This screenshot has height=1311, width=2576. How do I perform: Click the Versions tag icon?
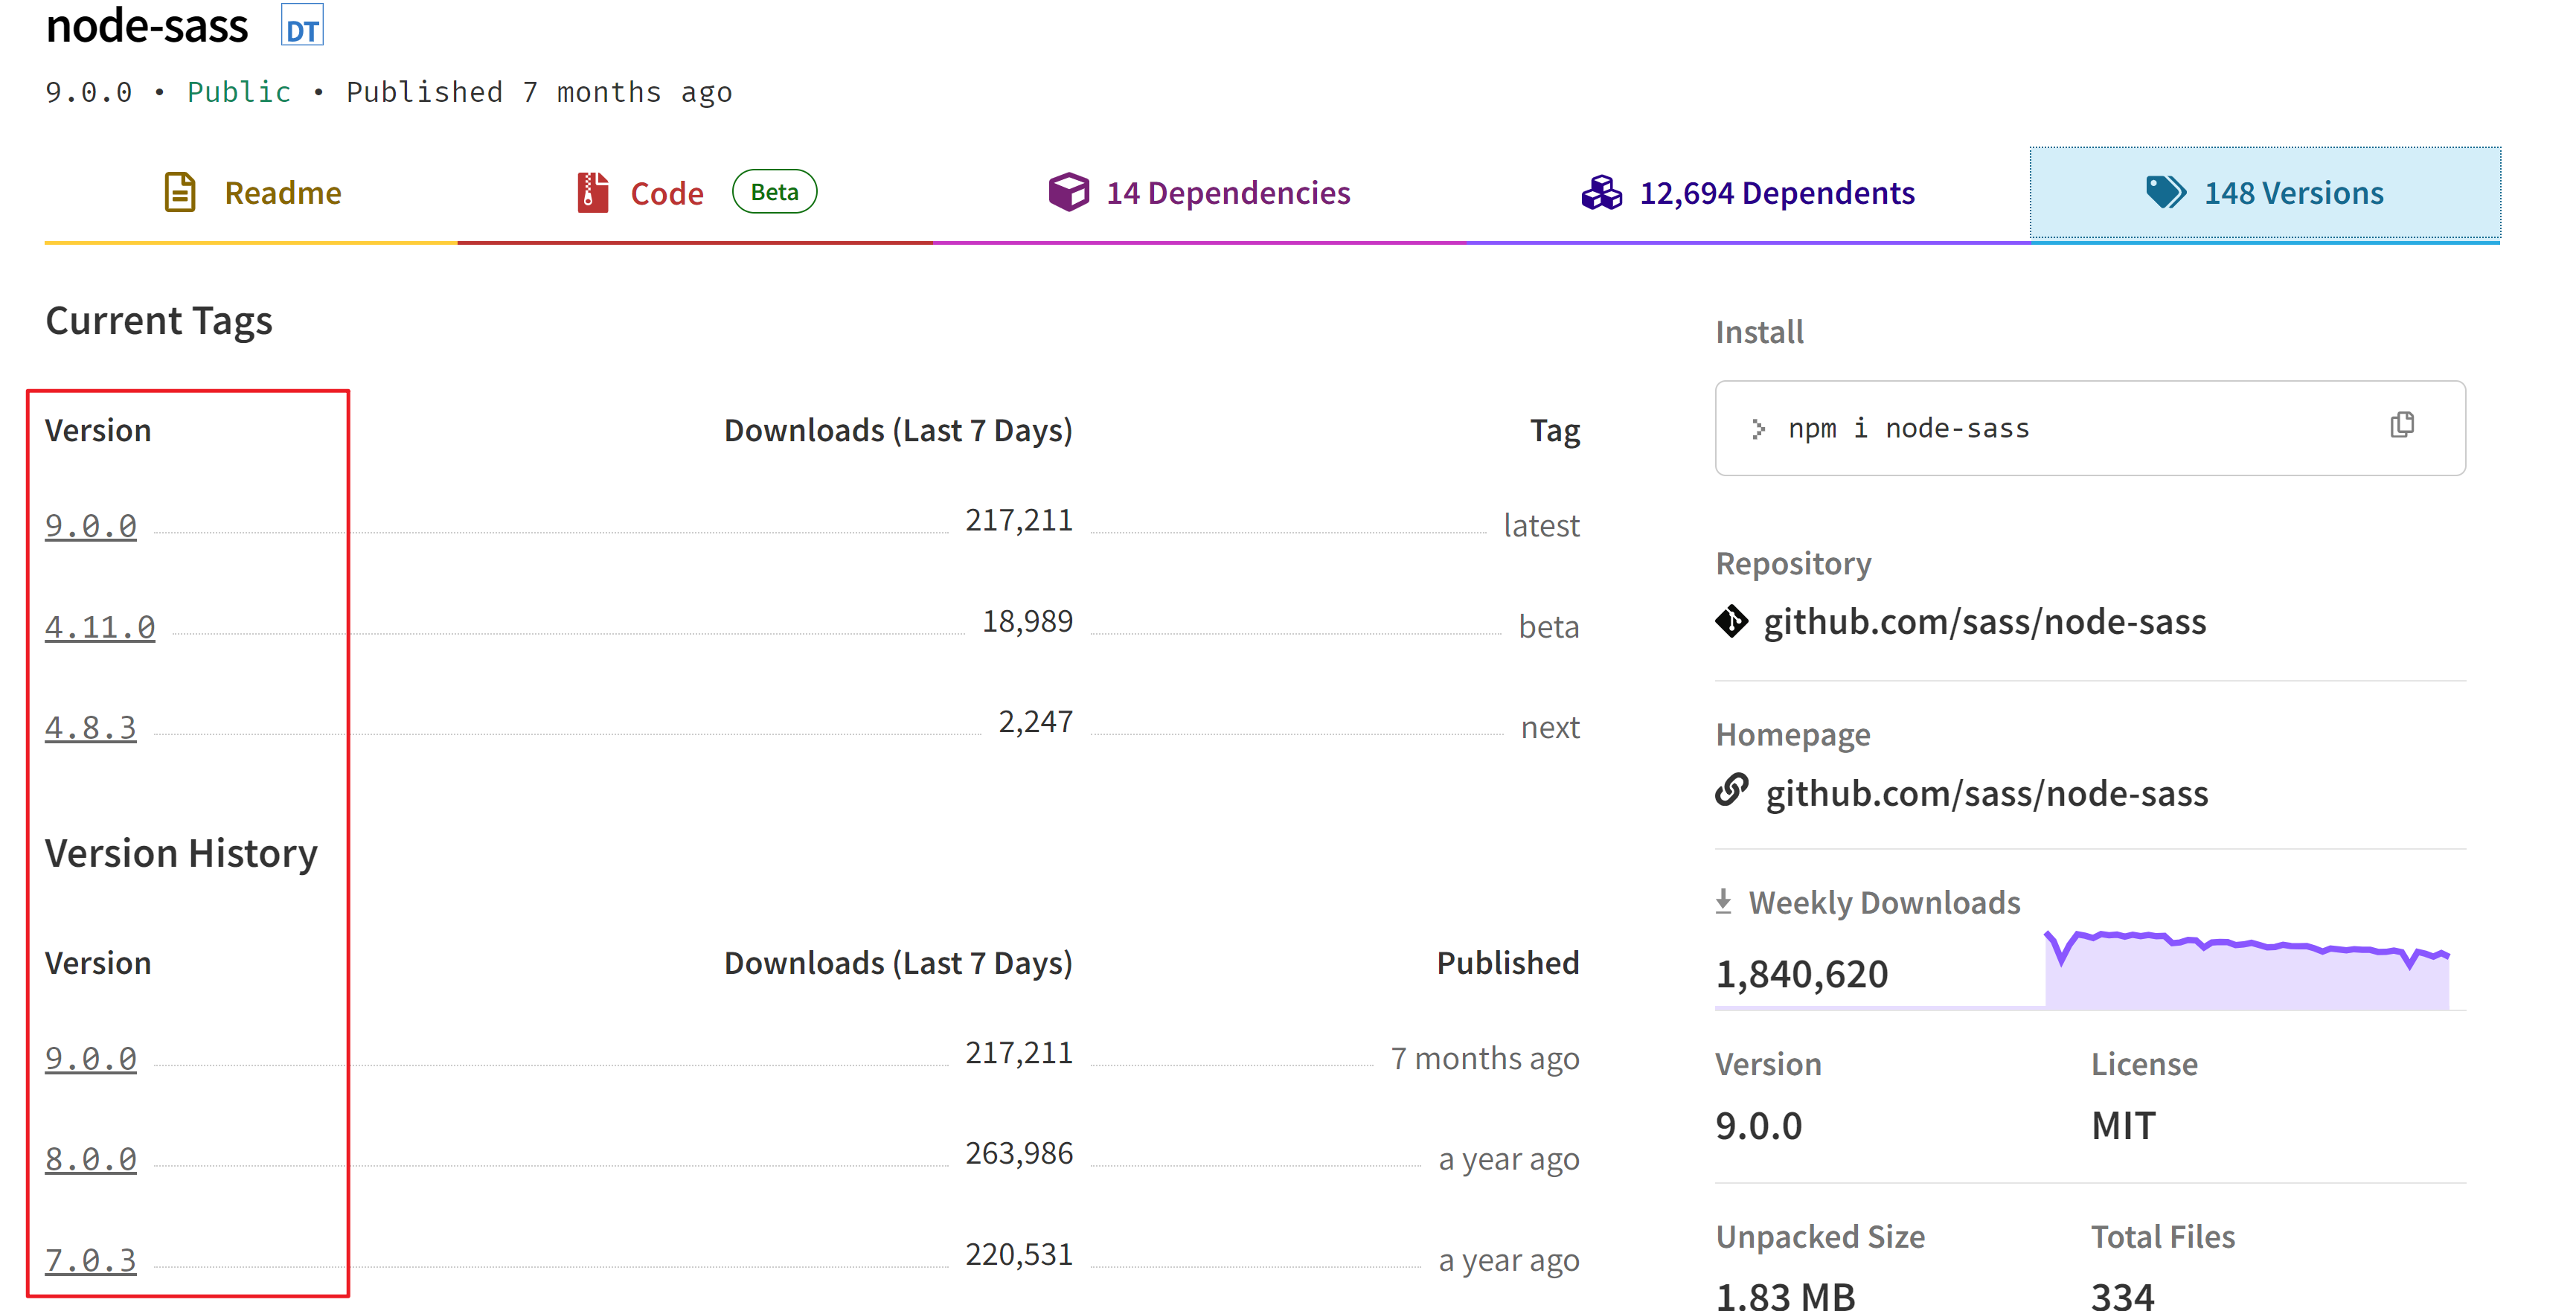pos(2166,192)
